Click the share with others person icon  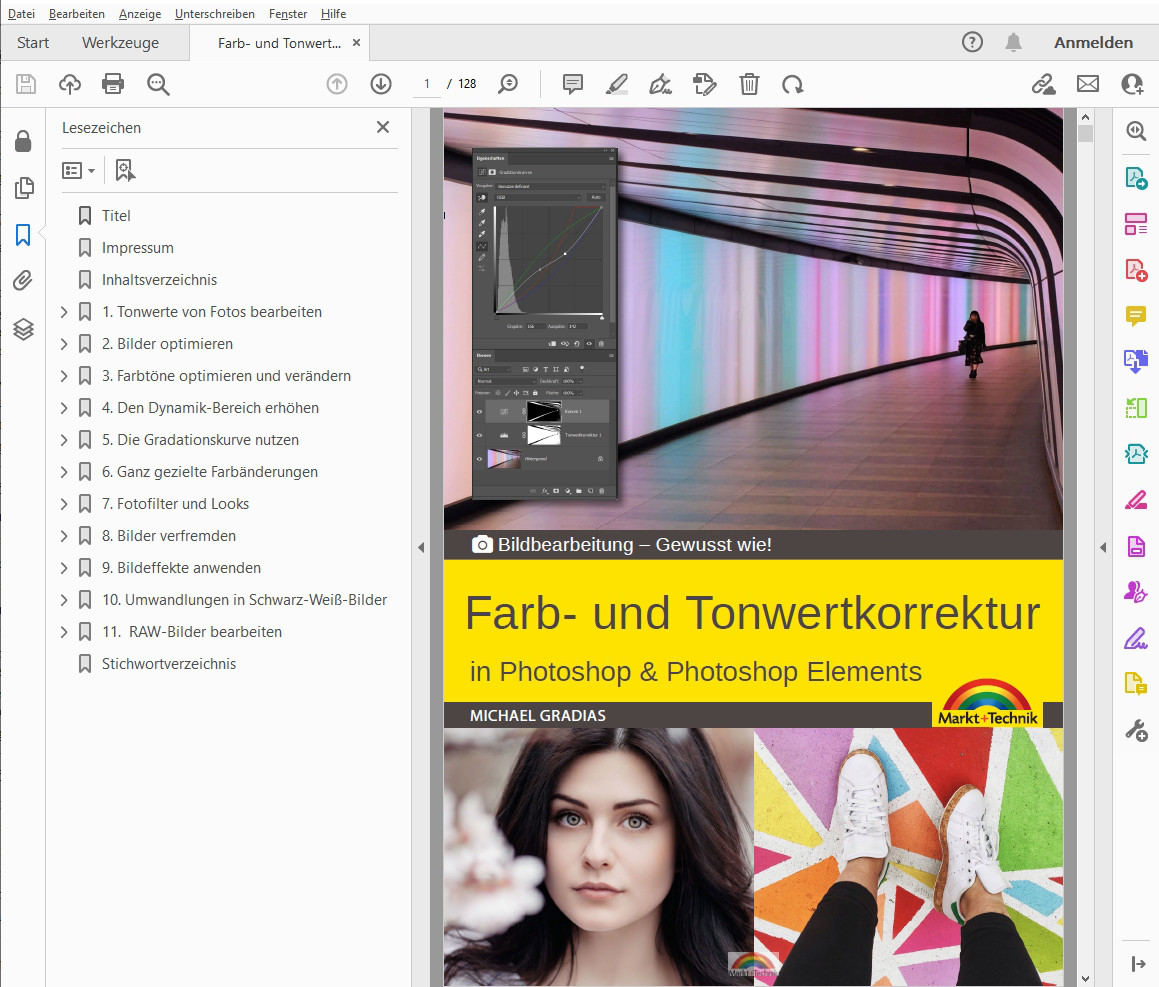(1132, 84)
